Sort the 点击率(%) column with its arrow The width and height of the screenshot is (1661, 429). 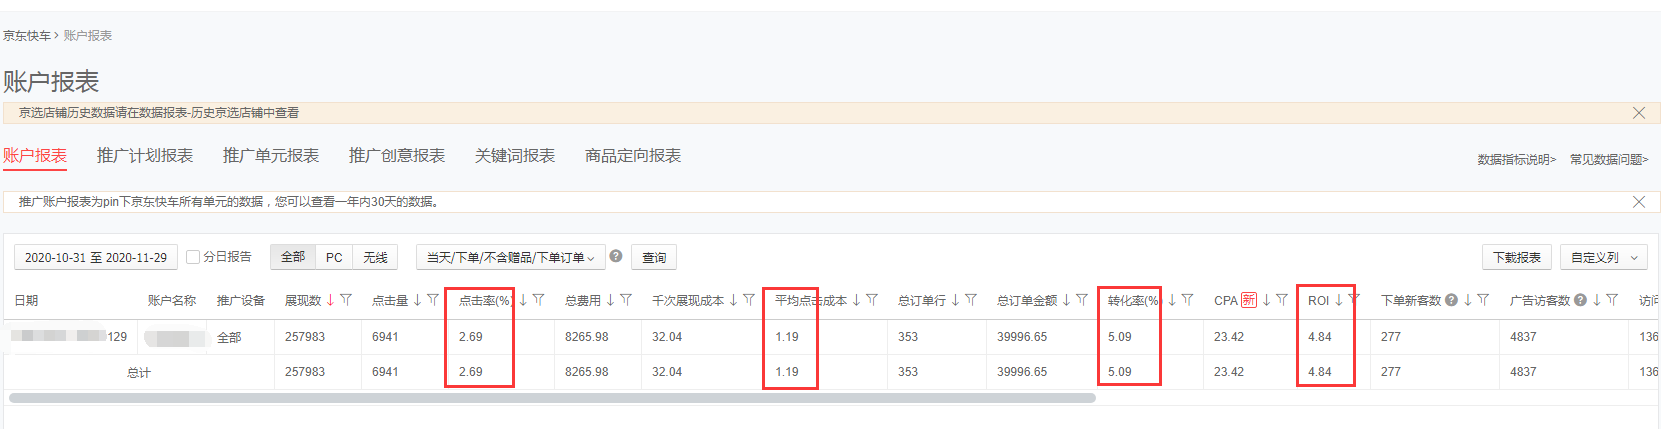coord(523,300)
